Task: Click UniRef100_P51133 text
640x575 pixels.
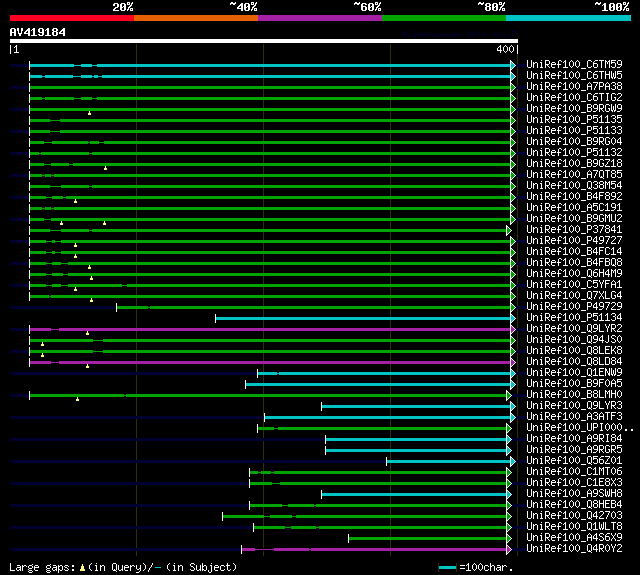Action: (574, 131)
